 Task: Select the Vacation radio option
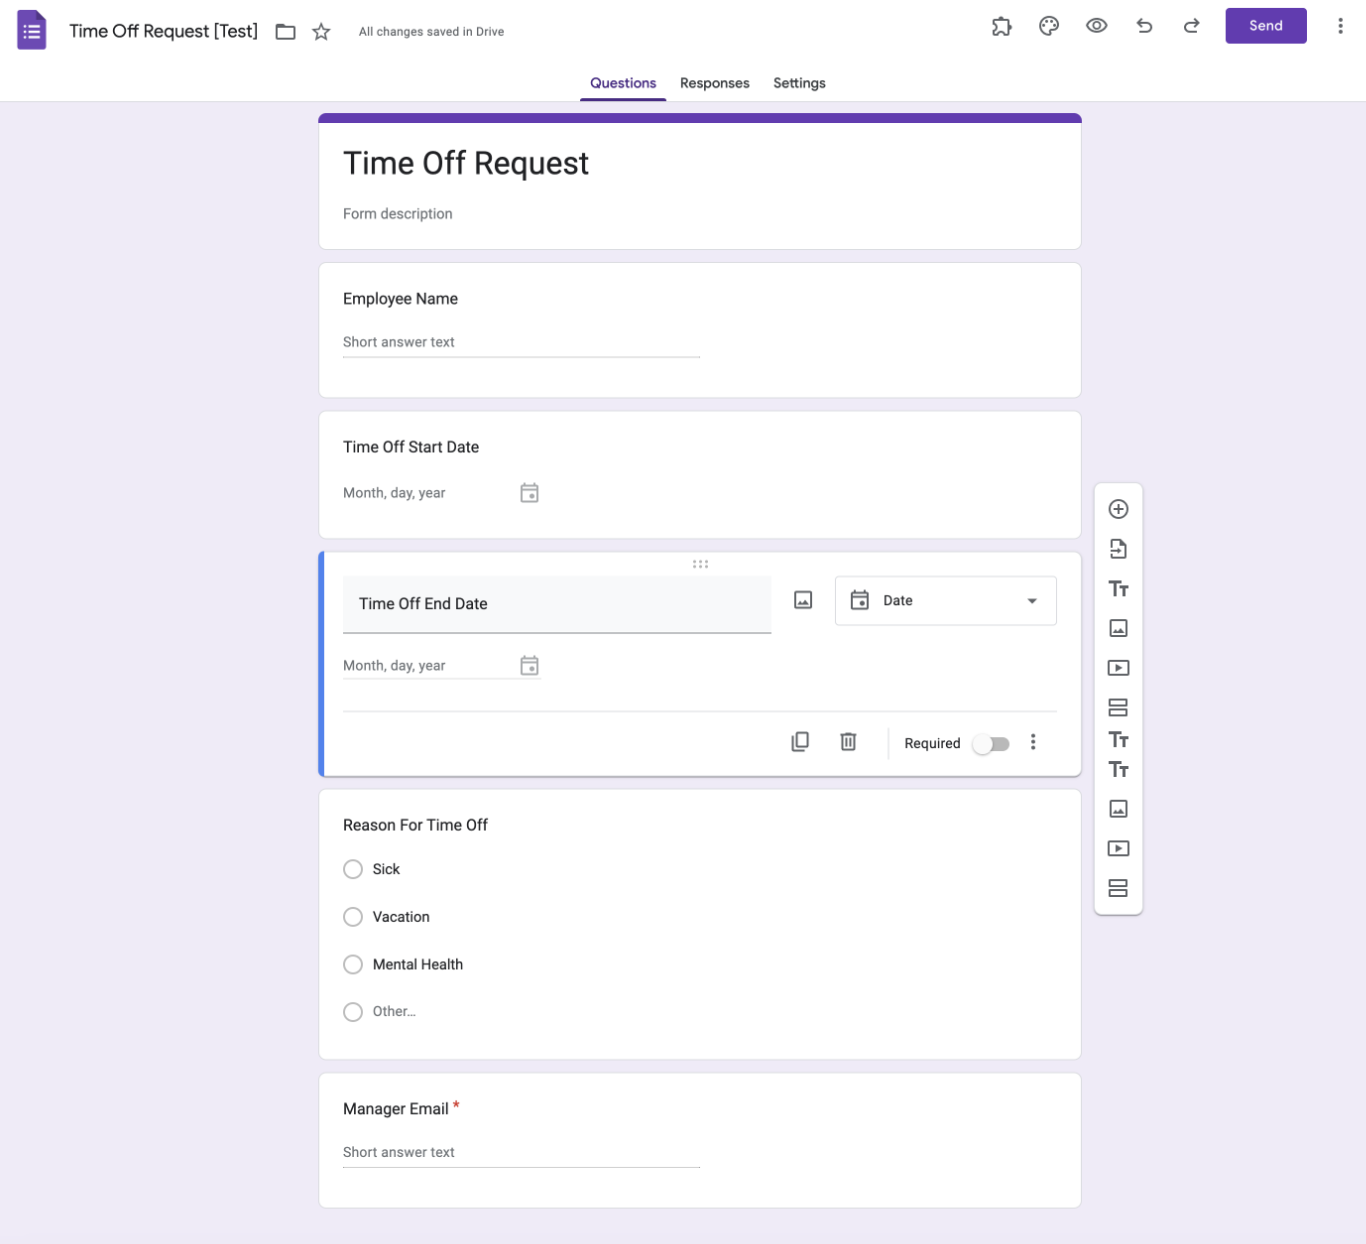click(353, 917)
